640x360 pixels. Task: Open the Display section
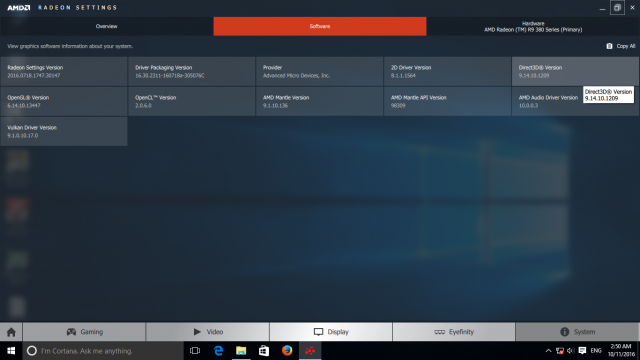[x=331, y=332]
